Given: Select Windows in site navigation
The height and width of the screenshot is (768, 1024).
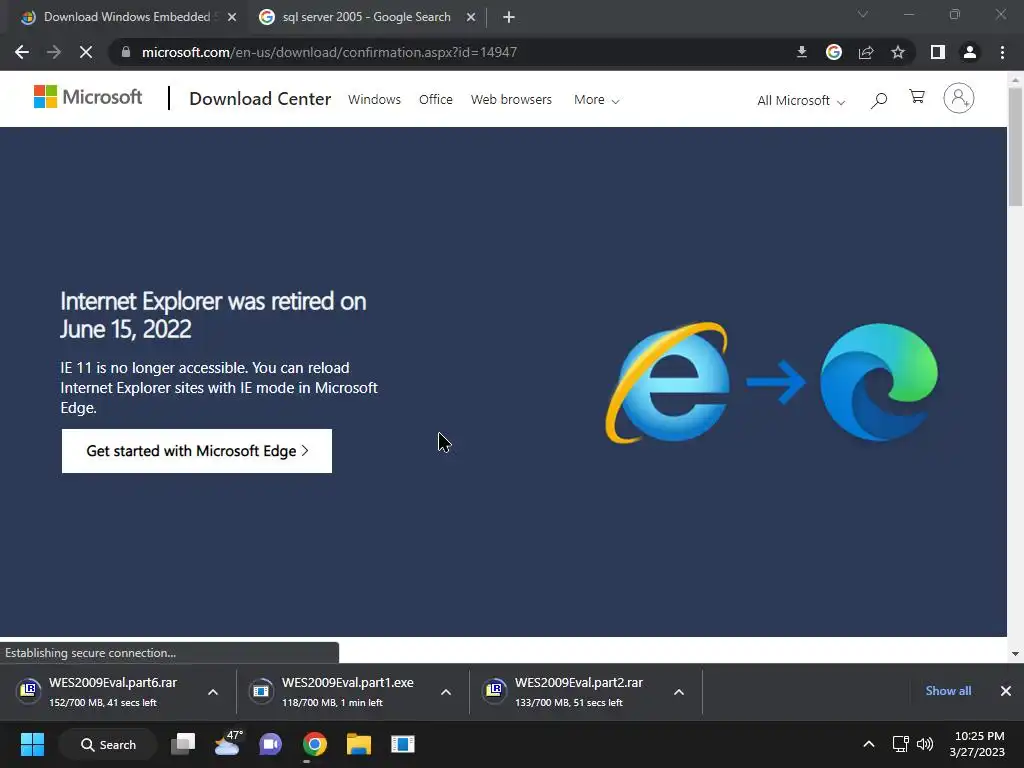Looking at the screenshot, I should 374,99.
